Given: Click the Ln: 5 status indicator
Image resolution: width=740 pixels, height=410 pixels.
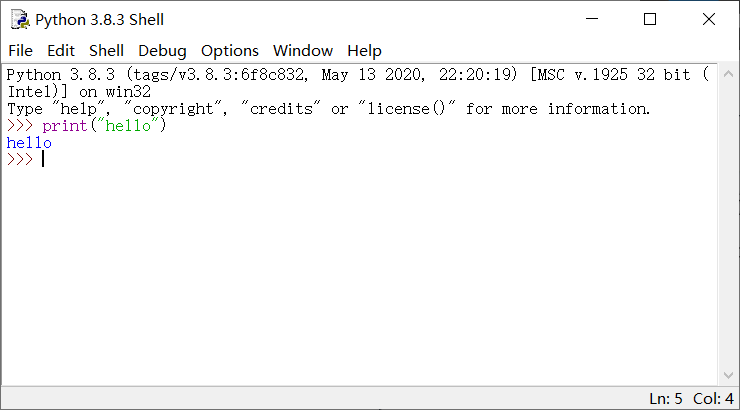Looking at the screenshot, I should 665,399.
